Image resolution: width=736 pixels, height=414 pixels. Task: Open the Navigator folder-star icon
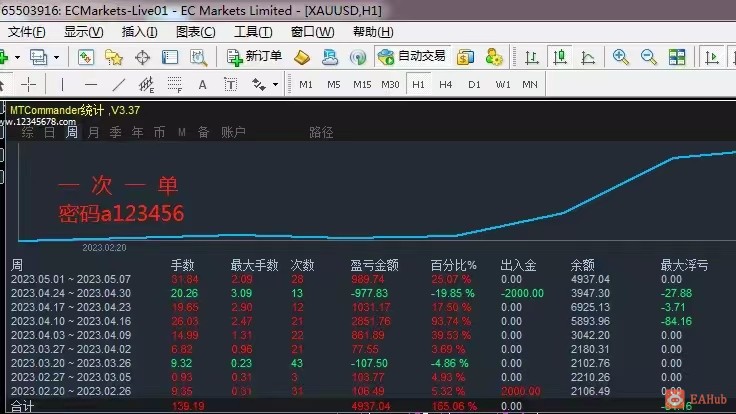click(x=114, y=57)
